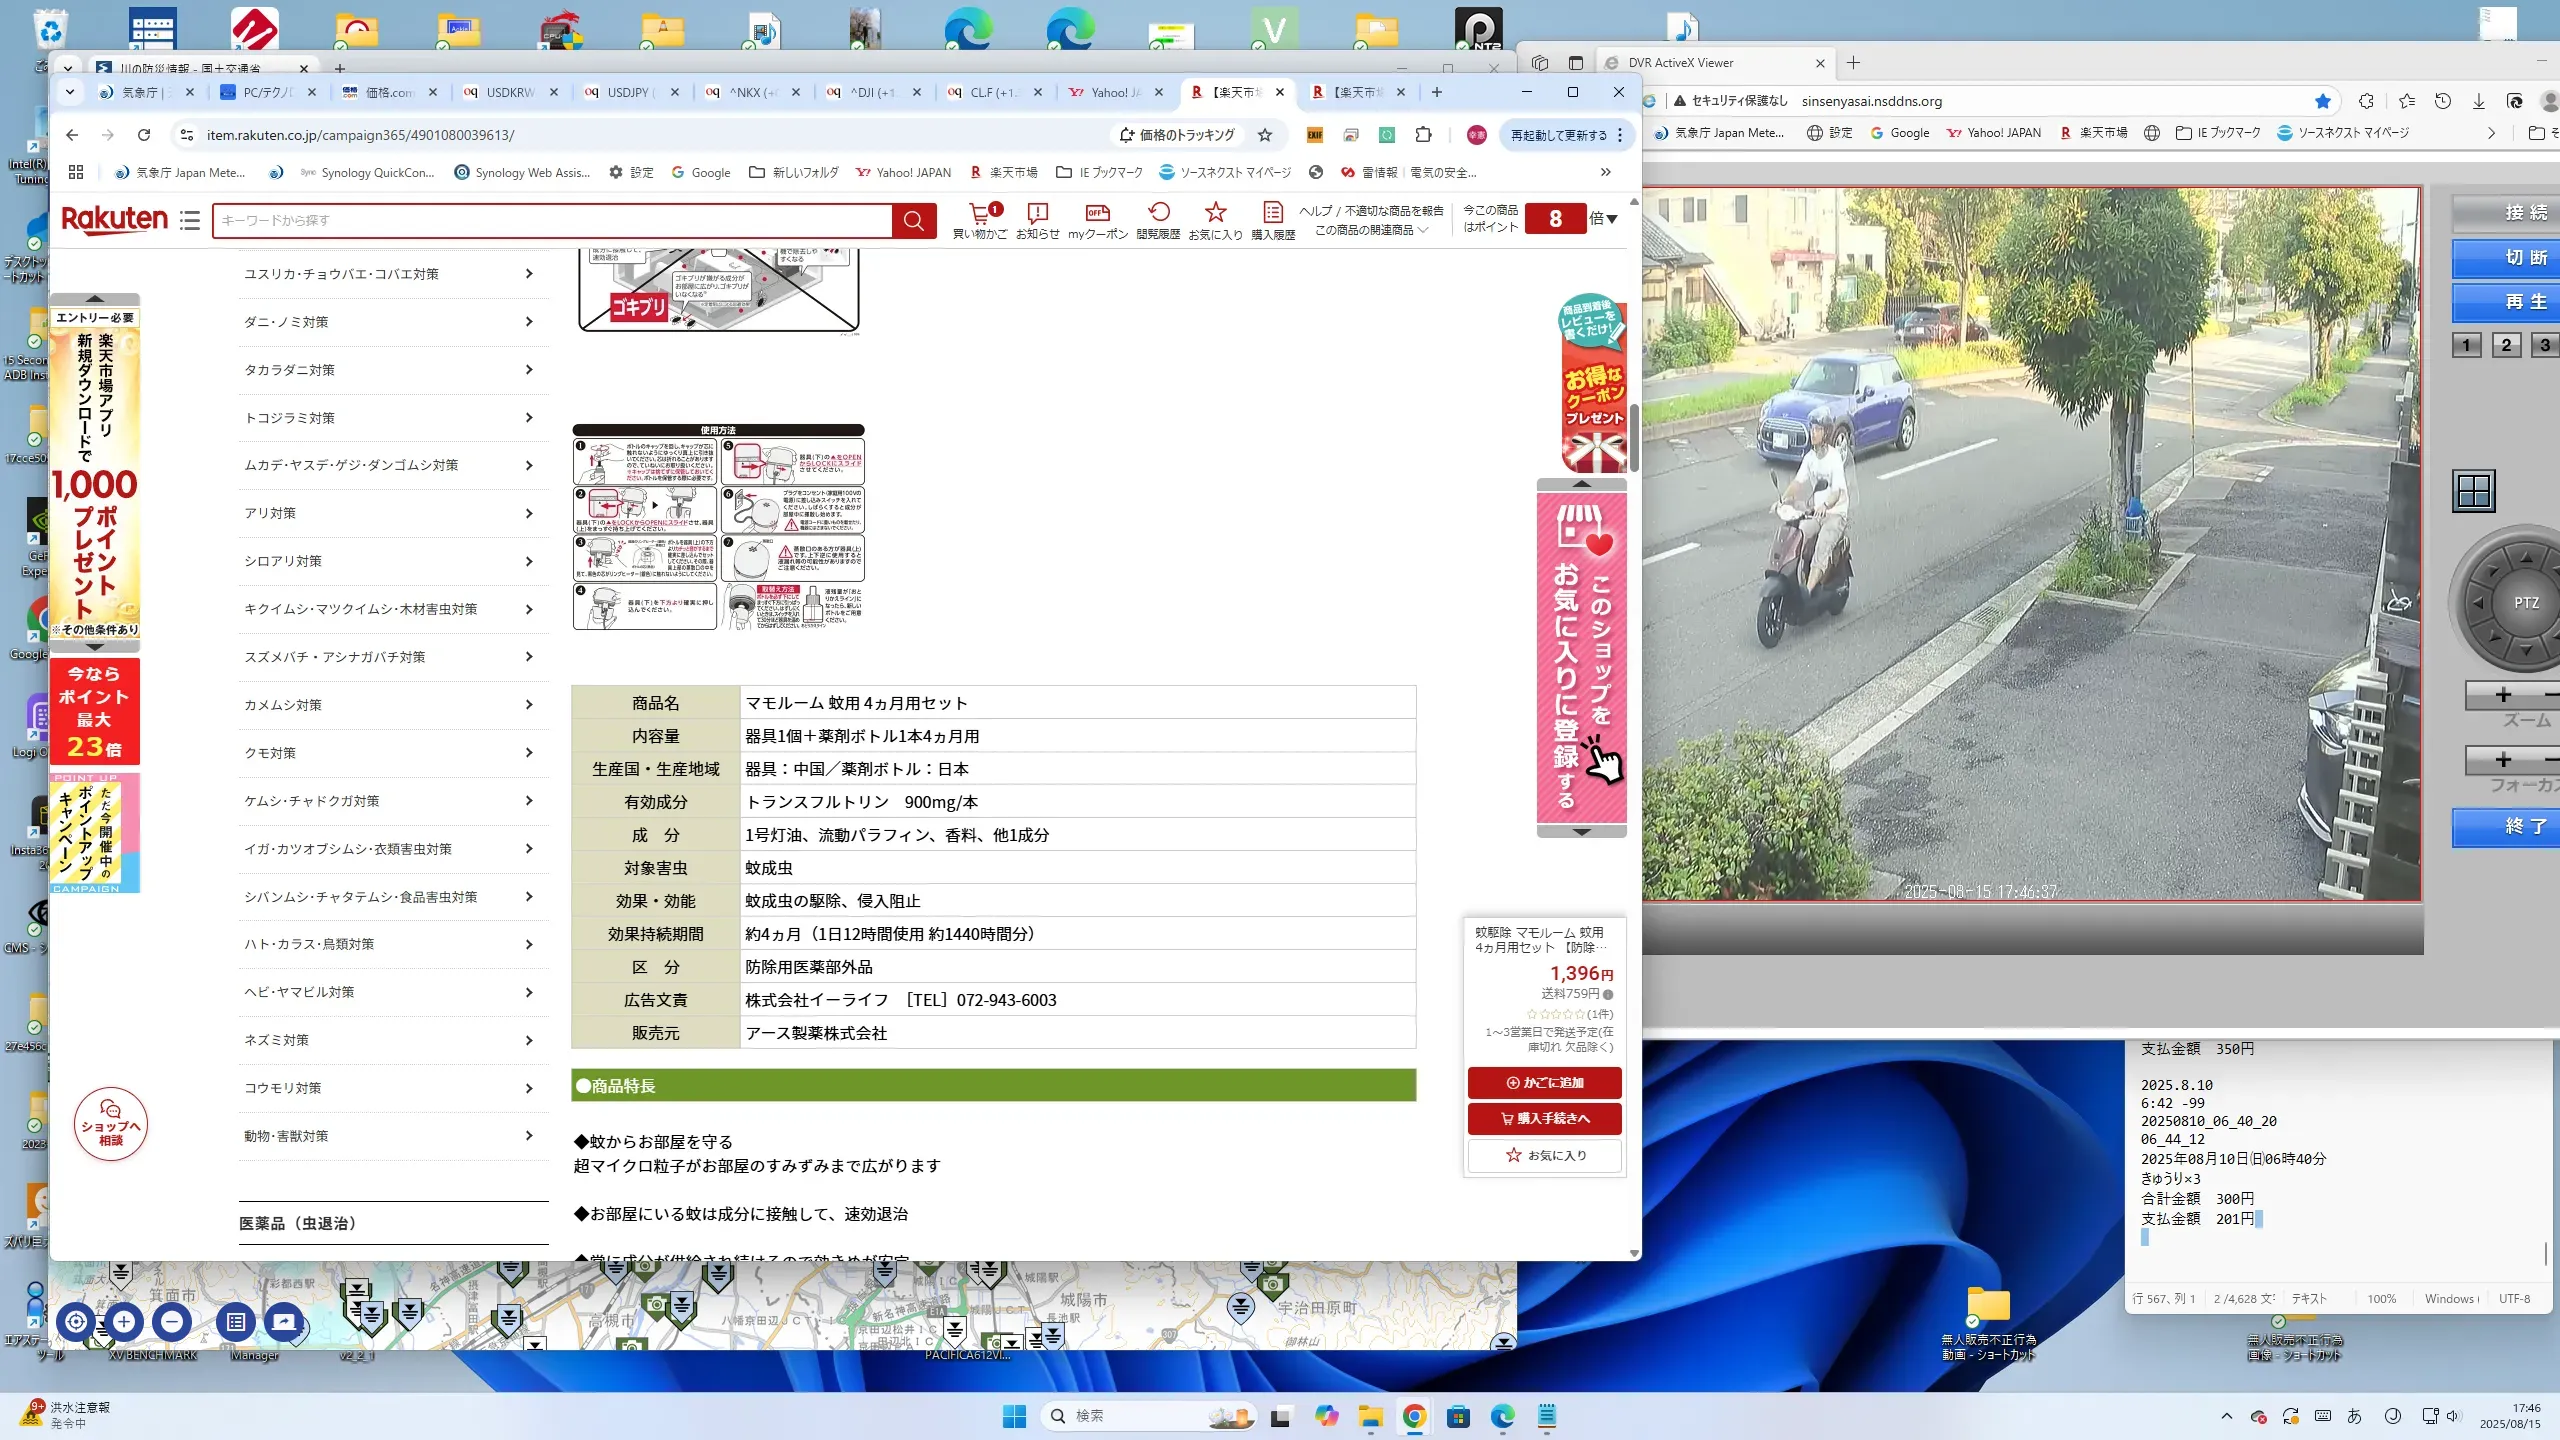
Task: Select DVR camera channel 2
Action: pyautogui.click(x=2506, y=345)
